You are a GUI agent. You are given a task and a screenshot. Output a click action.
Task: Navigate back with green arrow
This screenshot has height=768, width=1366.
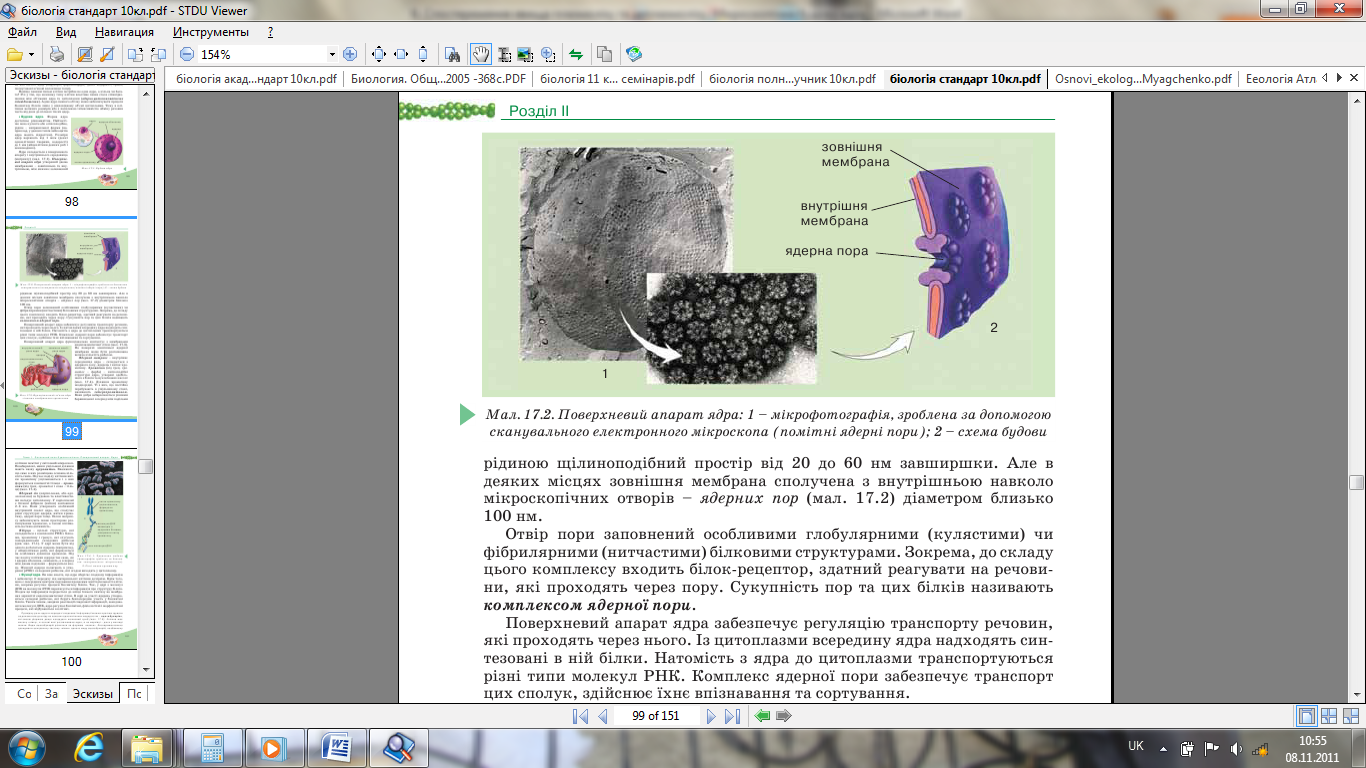coord(763,716)
